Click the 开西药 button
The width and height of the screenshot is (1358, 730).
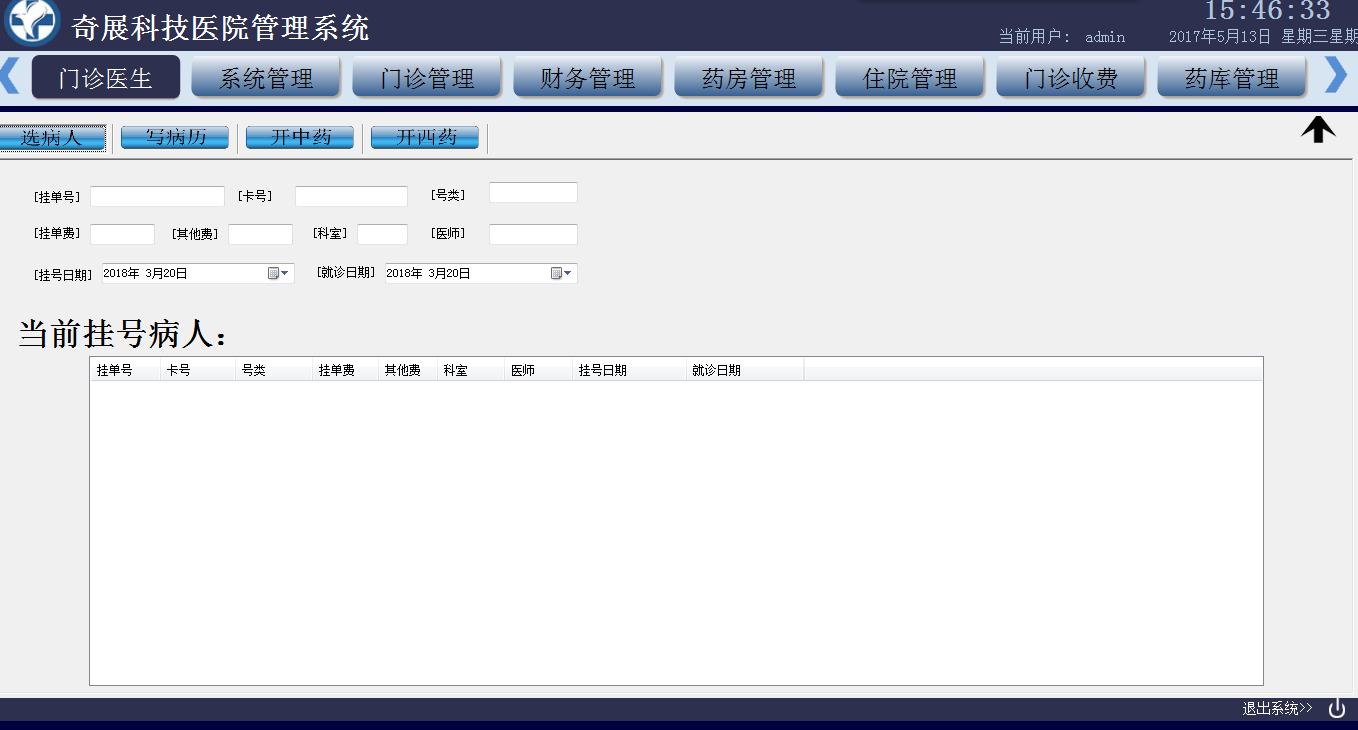coord(425,138)
